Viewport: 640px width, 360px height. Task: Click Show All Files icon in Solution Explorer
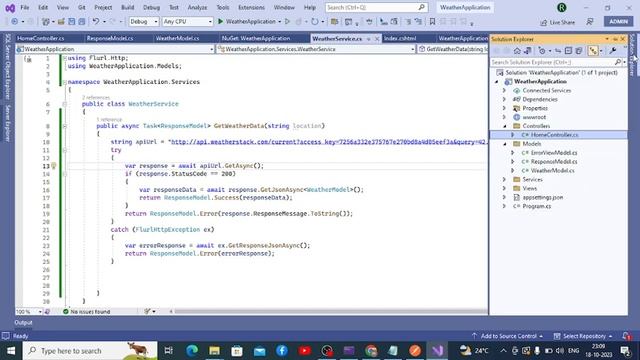[579, 51]
